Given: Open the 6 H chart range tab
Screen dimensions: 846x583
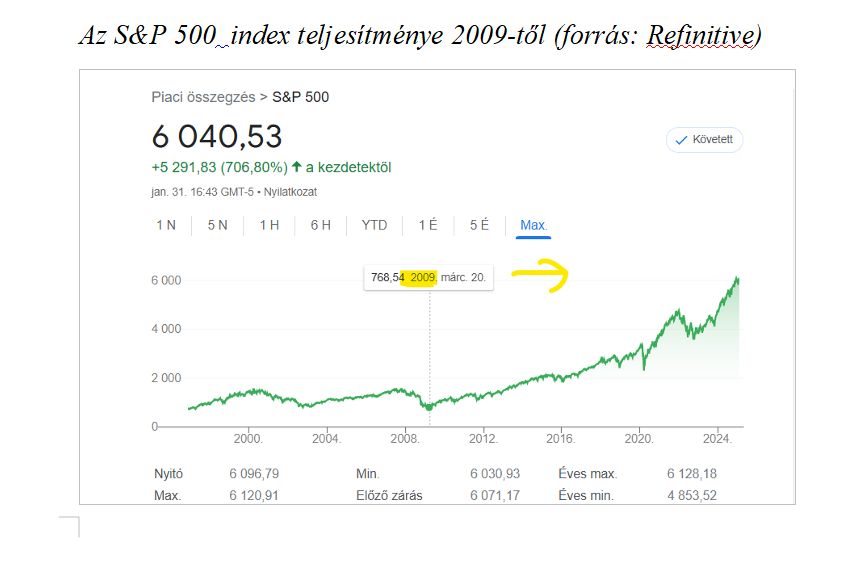Looking at the screenshot, I should pos(320,225).
